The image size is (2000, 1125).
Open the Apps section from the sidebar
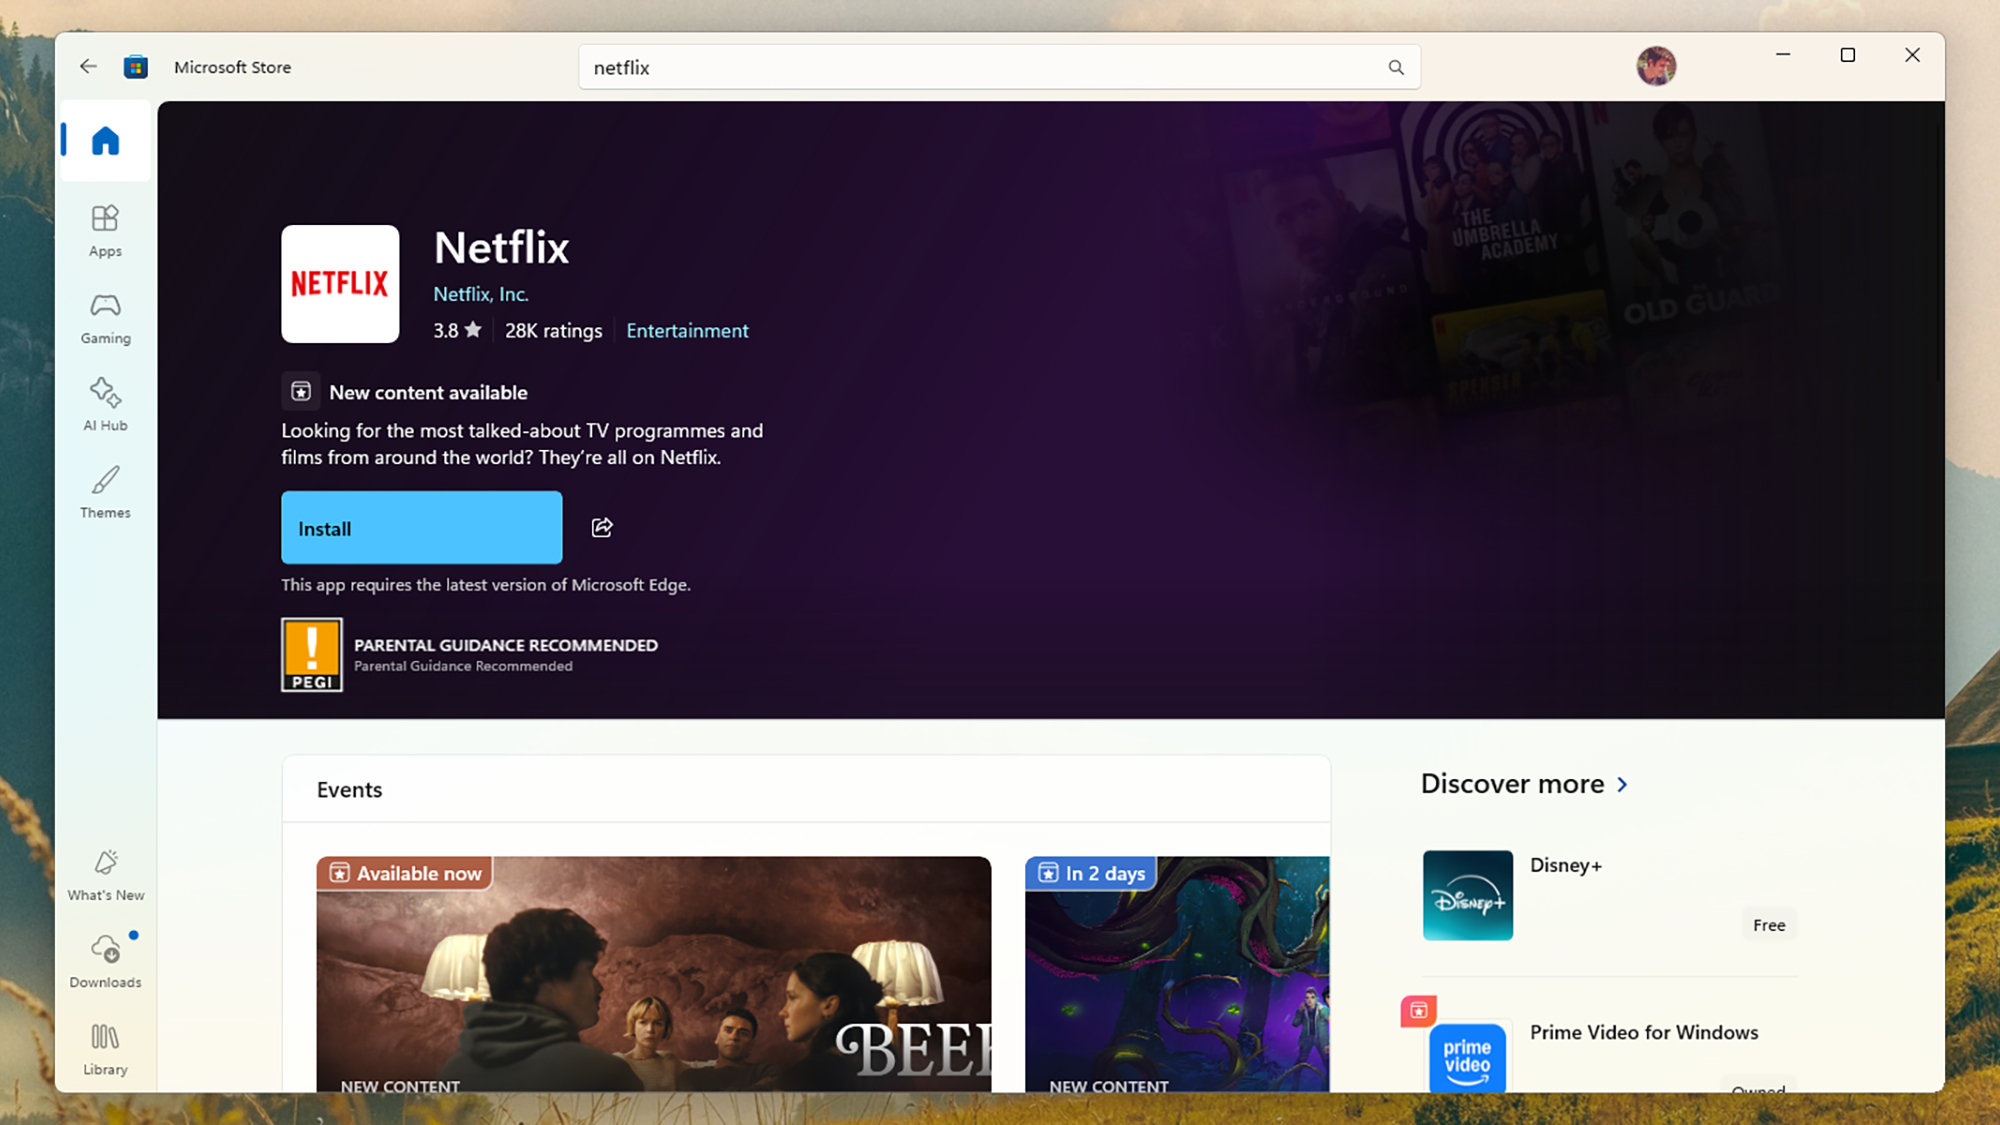tap(104, 229)
